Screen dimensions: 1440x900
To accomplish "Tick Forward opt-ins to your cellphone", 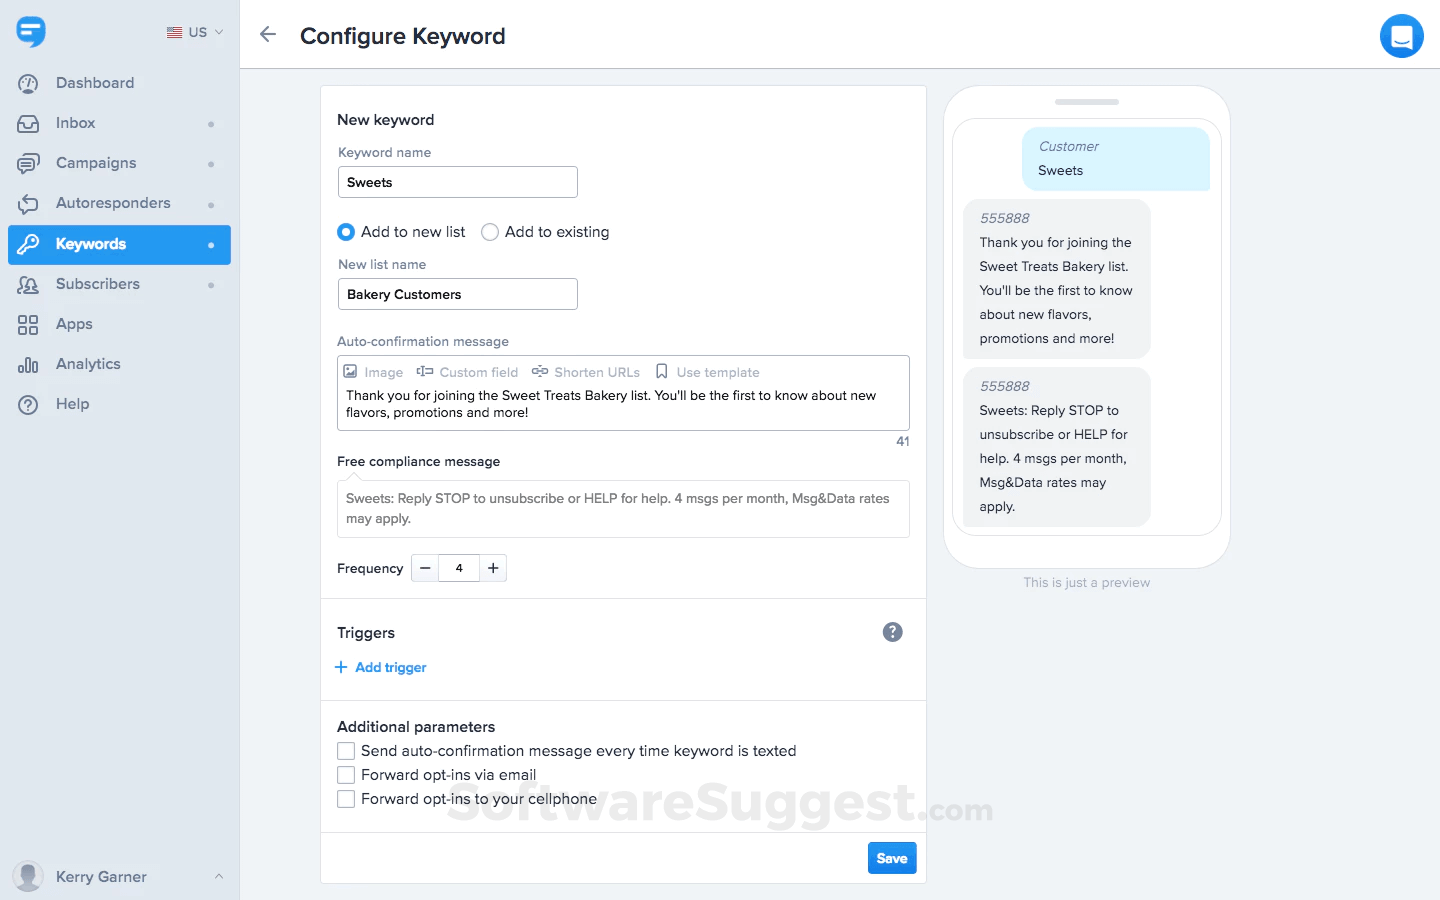I will coord(346,799).
